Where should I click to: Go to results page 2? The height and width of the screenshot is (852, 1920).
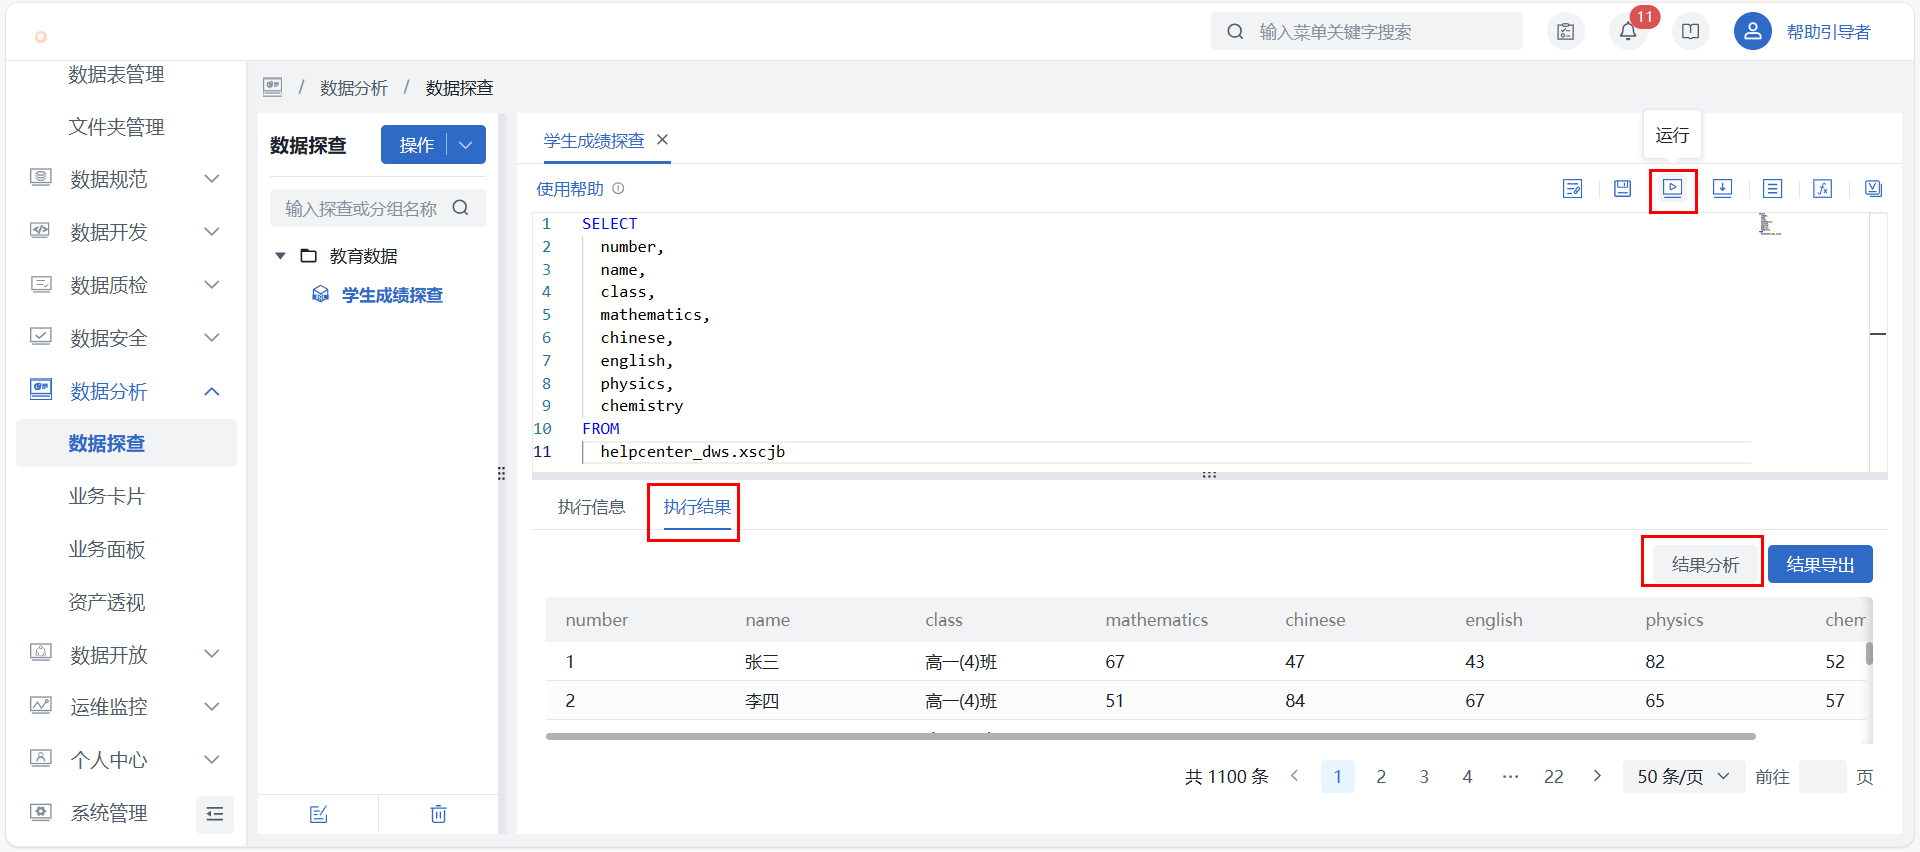point(1381,776)
